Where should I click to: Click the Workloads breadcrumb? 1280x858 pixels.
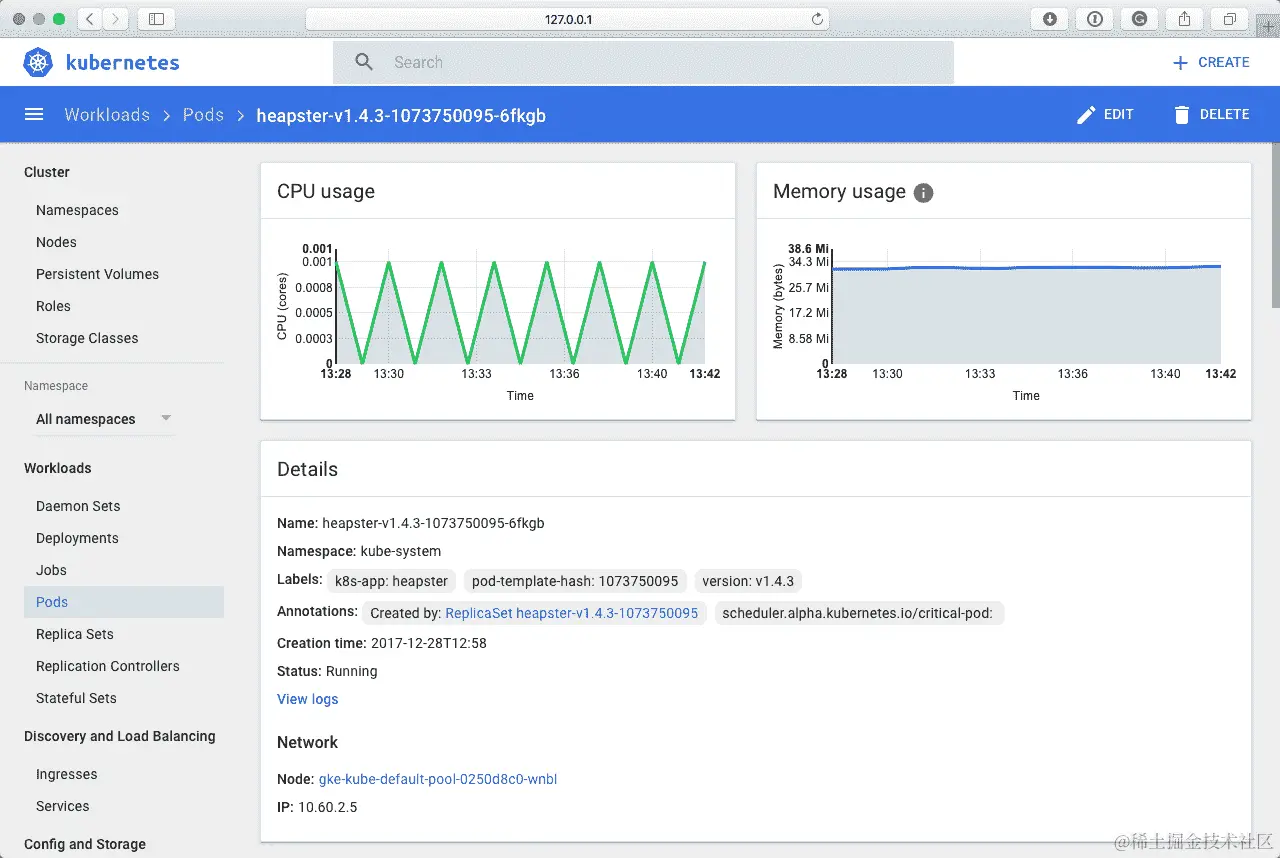click(107, 115)
